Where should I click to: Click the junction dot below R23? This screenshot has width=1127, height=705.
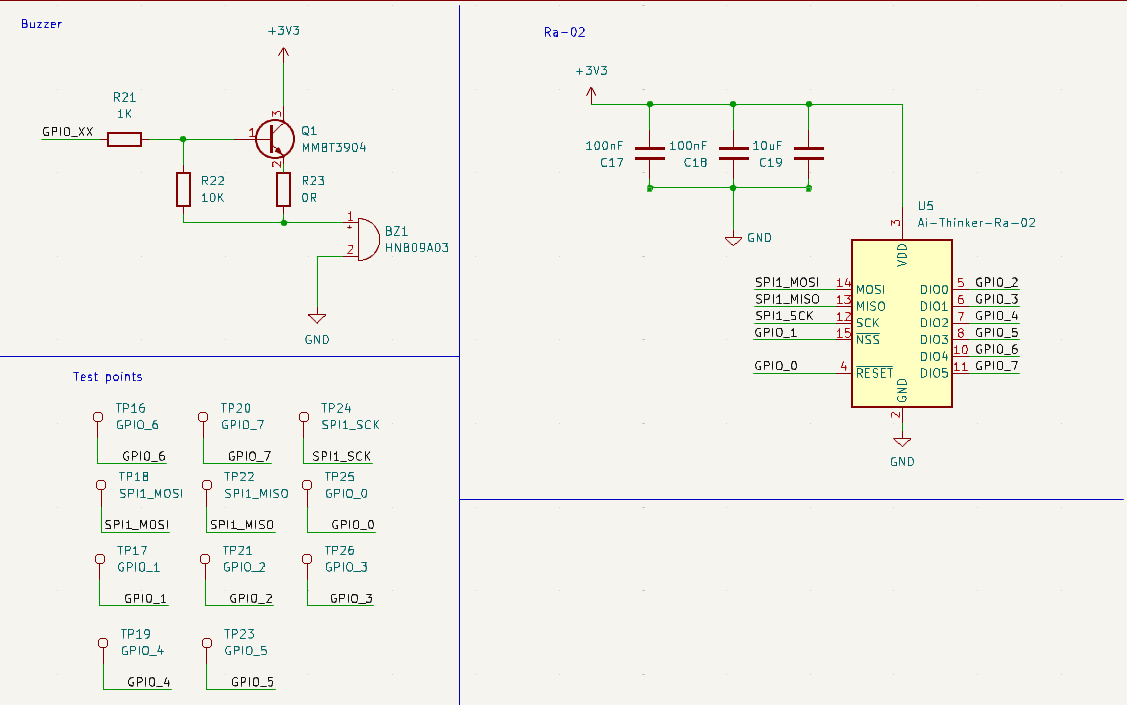(284, 223)
